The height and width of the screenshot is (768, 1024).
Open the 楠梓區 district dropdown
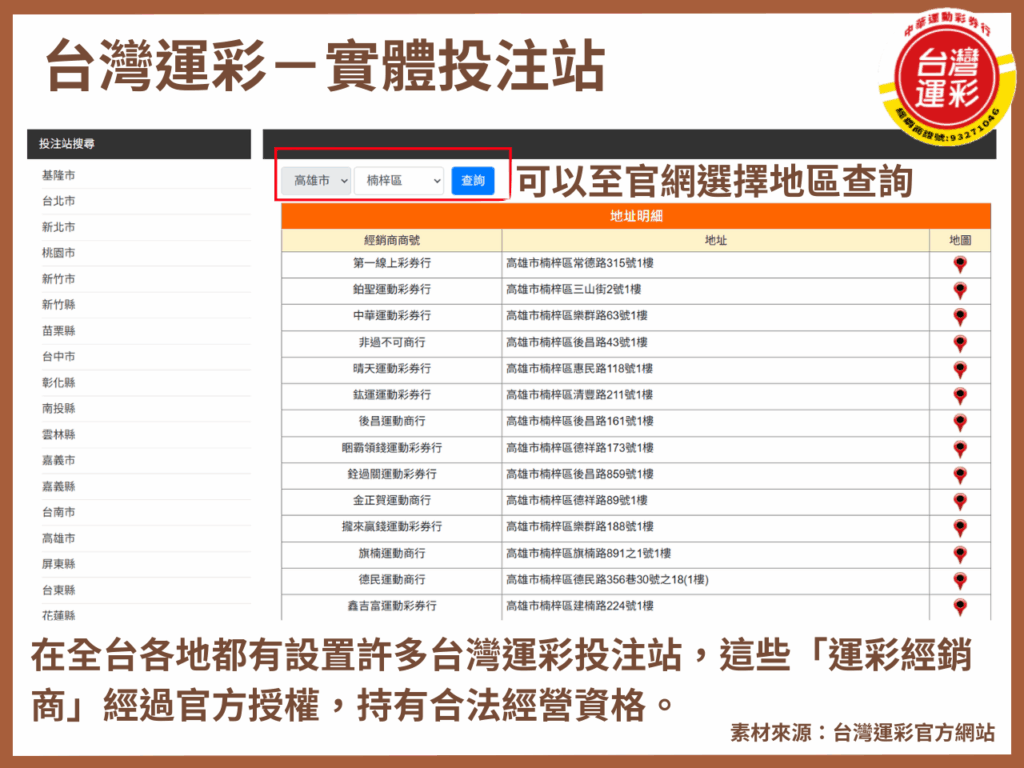399,181
